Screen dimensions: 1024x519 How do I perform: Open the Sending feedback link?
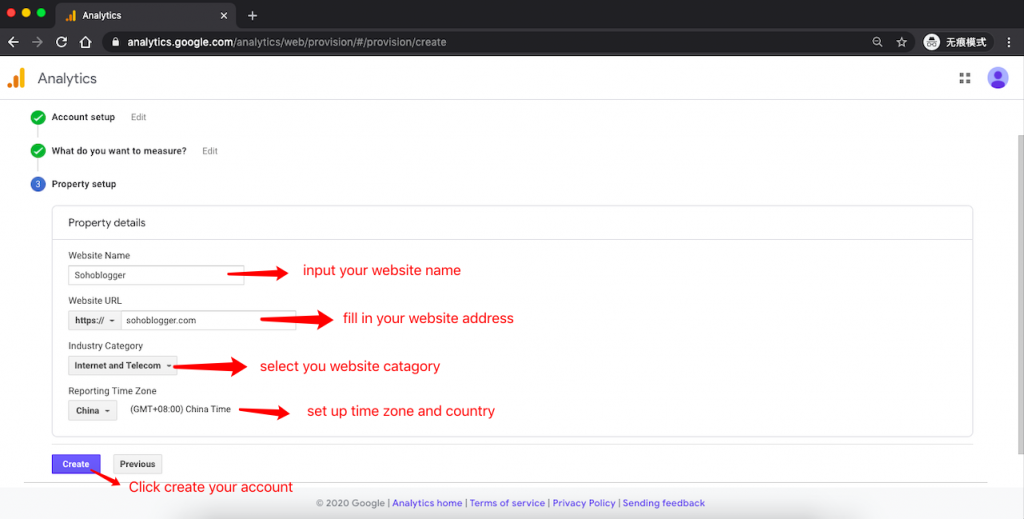tap(664, 503)
